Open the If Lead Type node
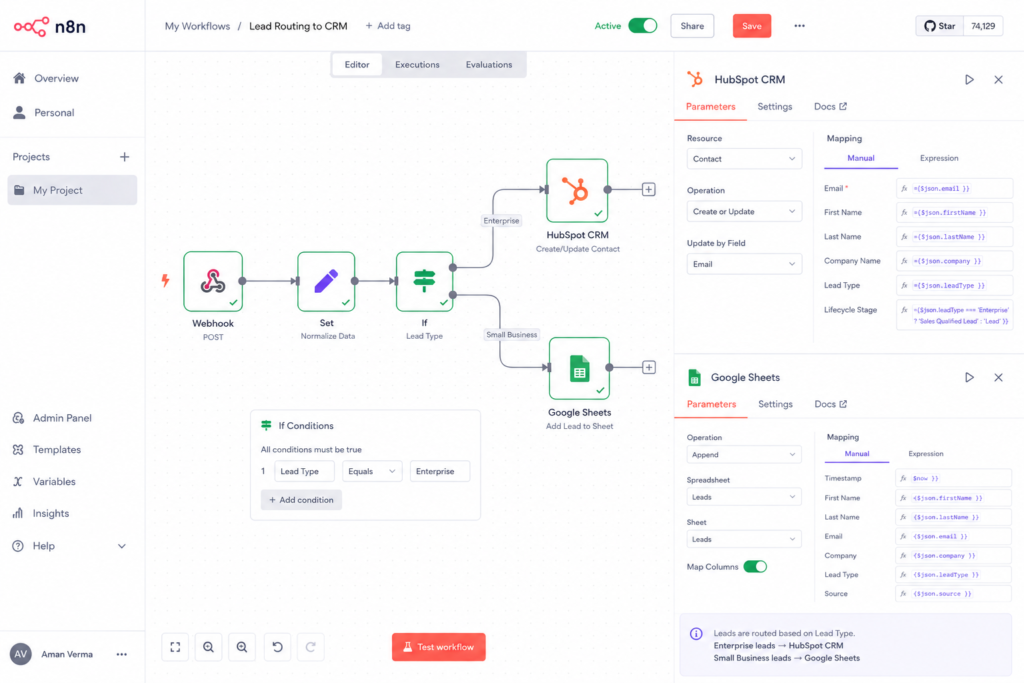The width and height of the screenshot is (1024, 683). (424, 281)
